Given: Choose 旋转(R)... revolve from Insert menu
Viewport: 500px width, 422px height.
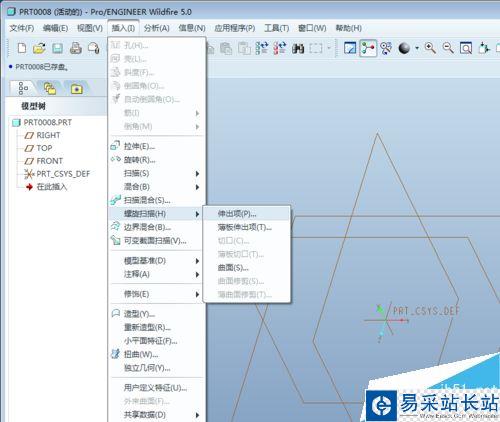Looking at the screenshot, I should point(156,160).
